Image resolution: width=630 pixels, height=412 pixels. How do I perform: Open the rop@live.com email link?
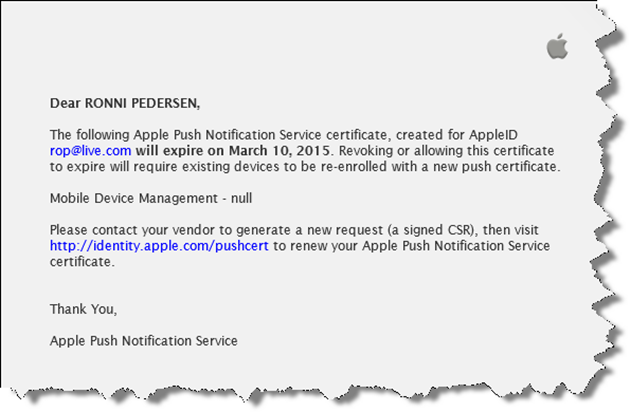click(90, 151)
